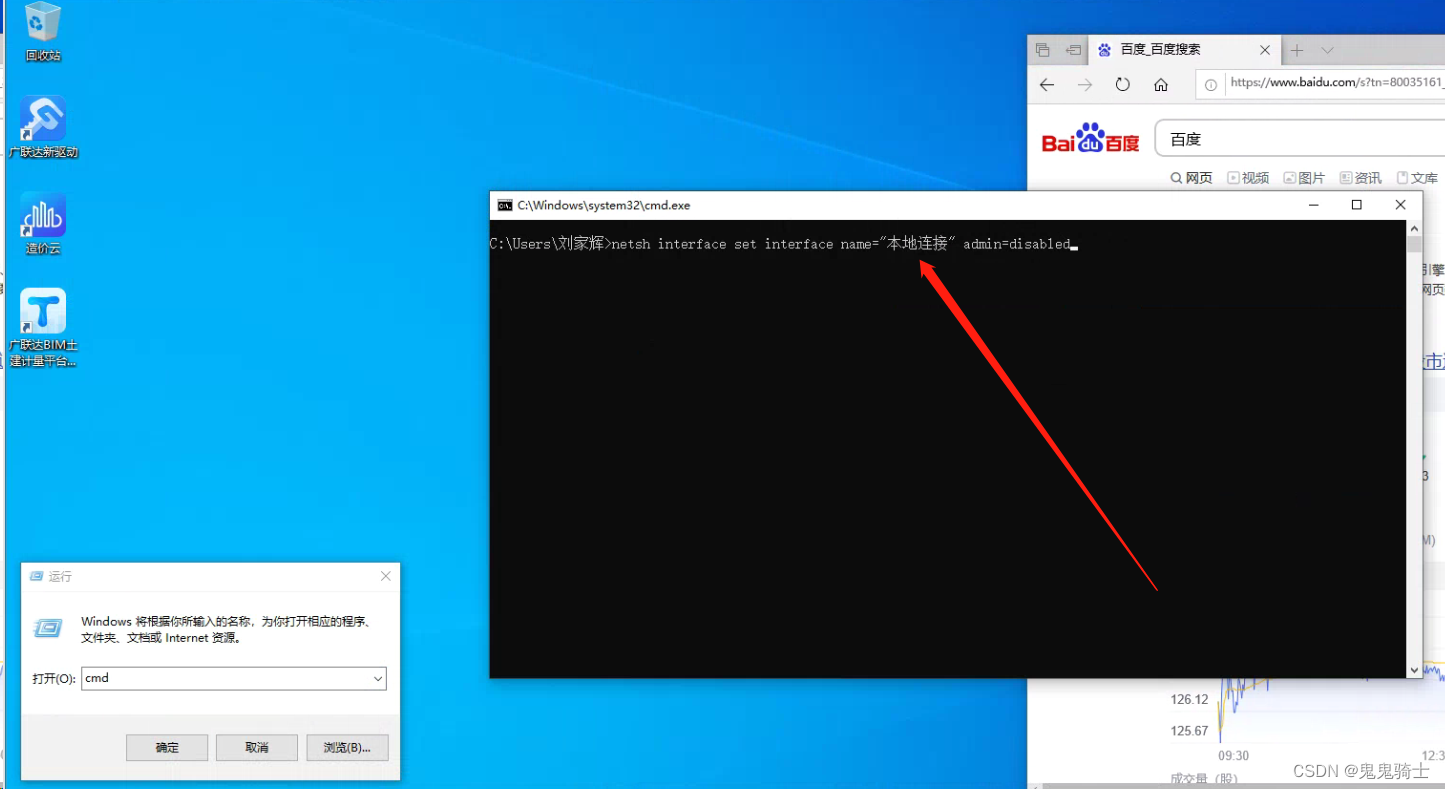The image size is (1445, 789).
Task: Switch to the 图片 results tab
Action: pos(1304,177)
